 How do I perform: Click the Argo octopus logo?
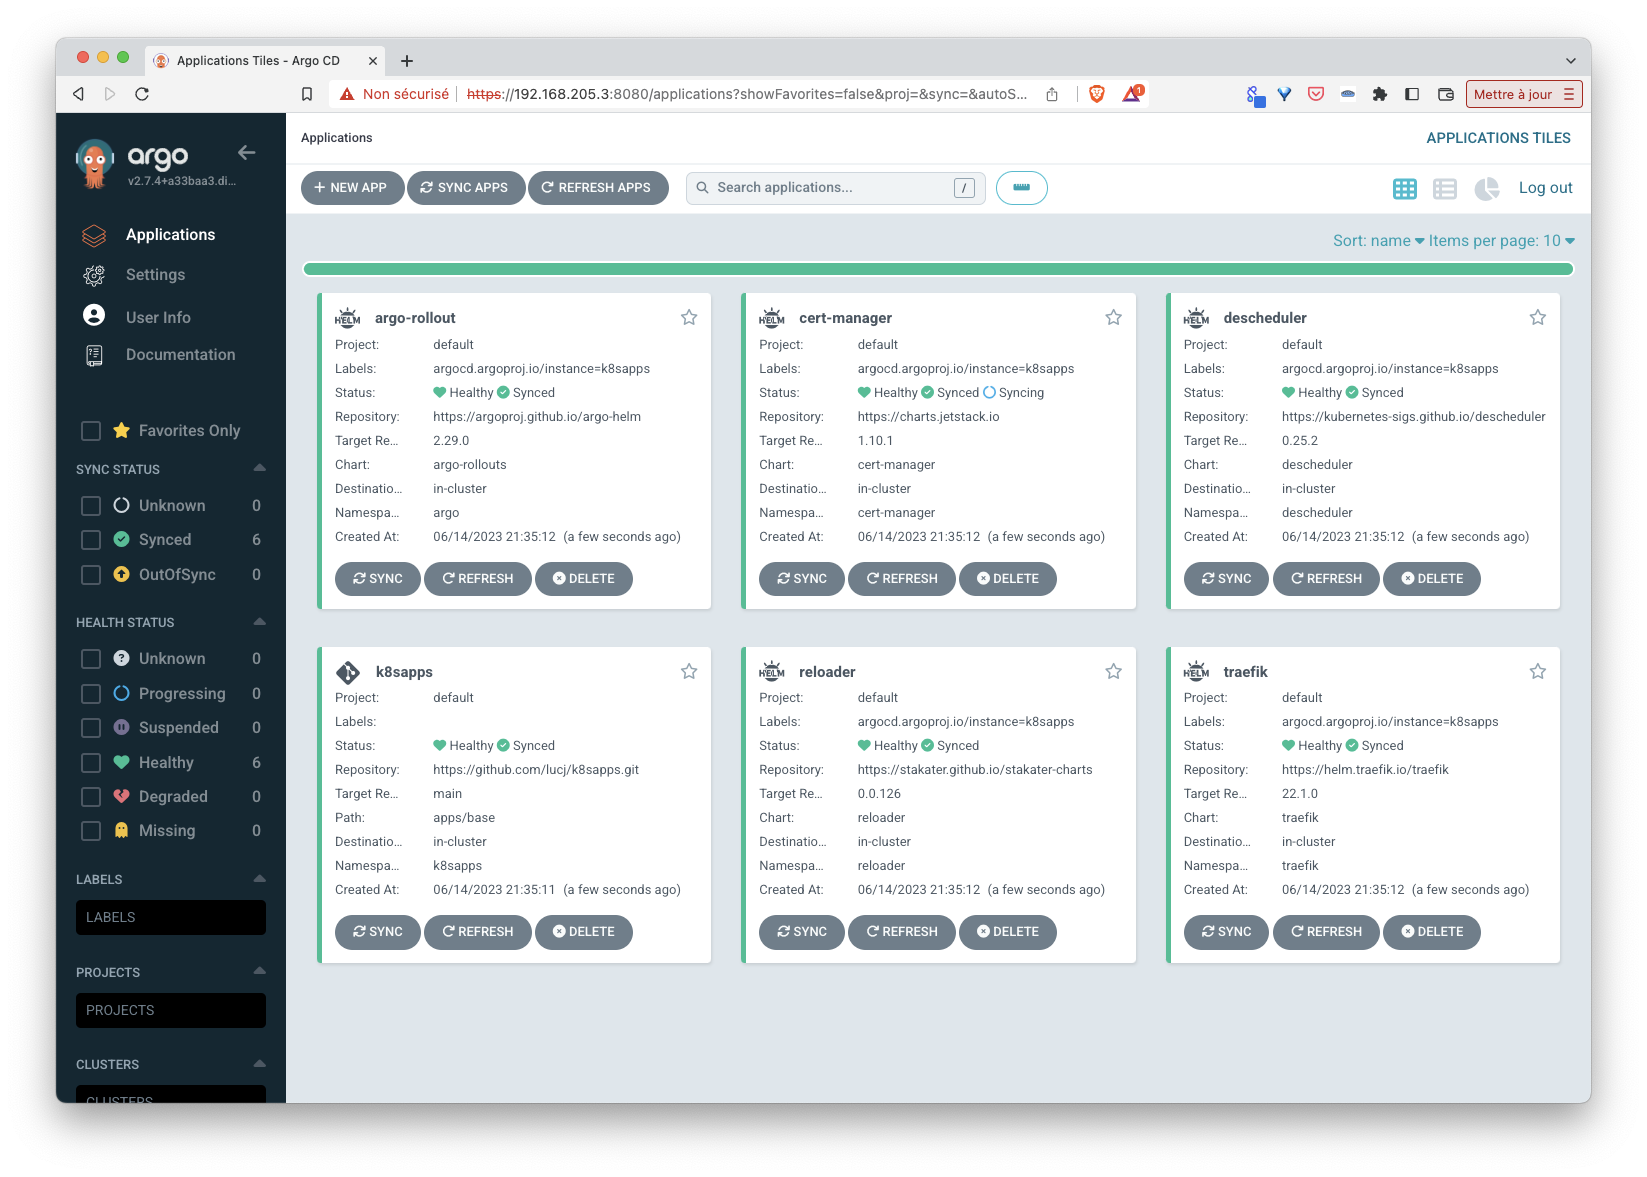94,164
